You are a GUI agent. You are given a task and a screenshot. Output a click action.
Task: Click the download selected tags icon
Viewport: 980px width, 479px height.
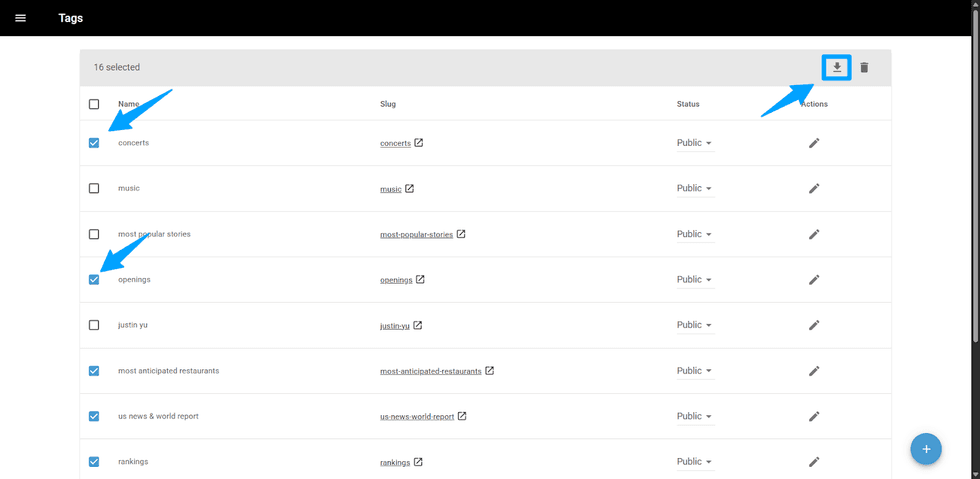coord(837,68)
